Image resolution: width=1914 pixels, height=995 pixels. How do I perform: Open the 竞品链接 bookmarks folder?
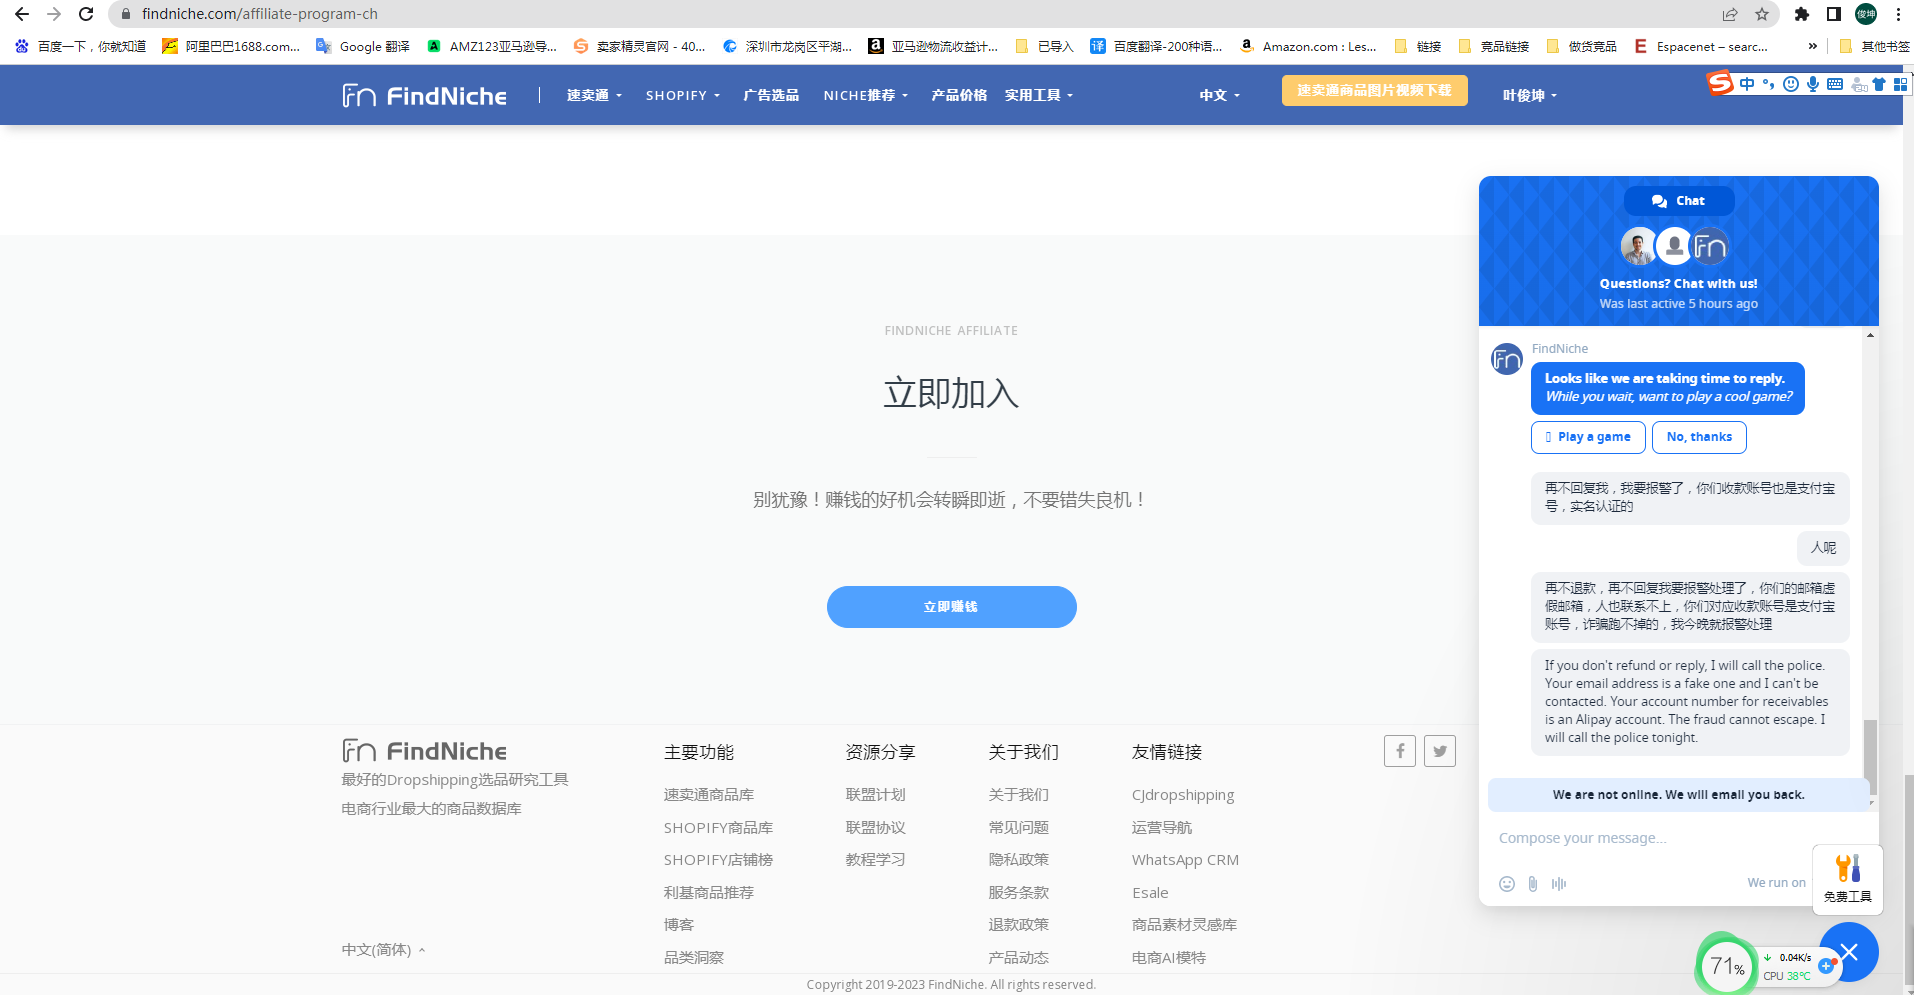[1494, 46]
